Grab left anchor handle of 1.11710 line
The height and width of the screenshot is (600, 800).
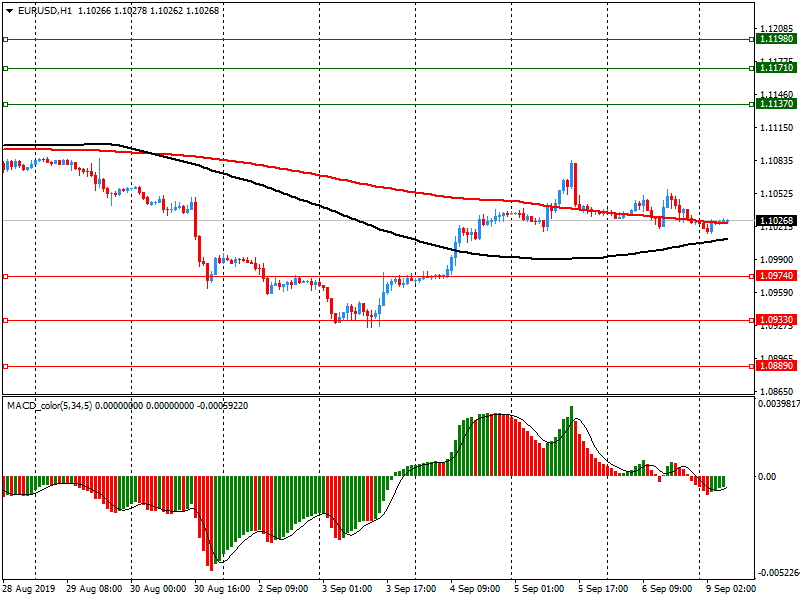(x=6, y=68)
